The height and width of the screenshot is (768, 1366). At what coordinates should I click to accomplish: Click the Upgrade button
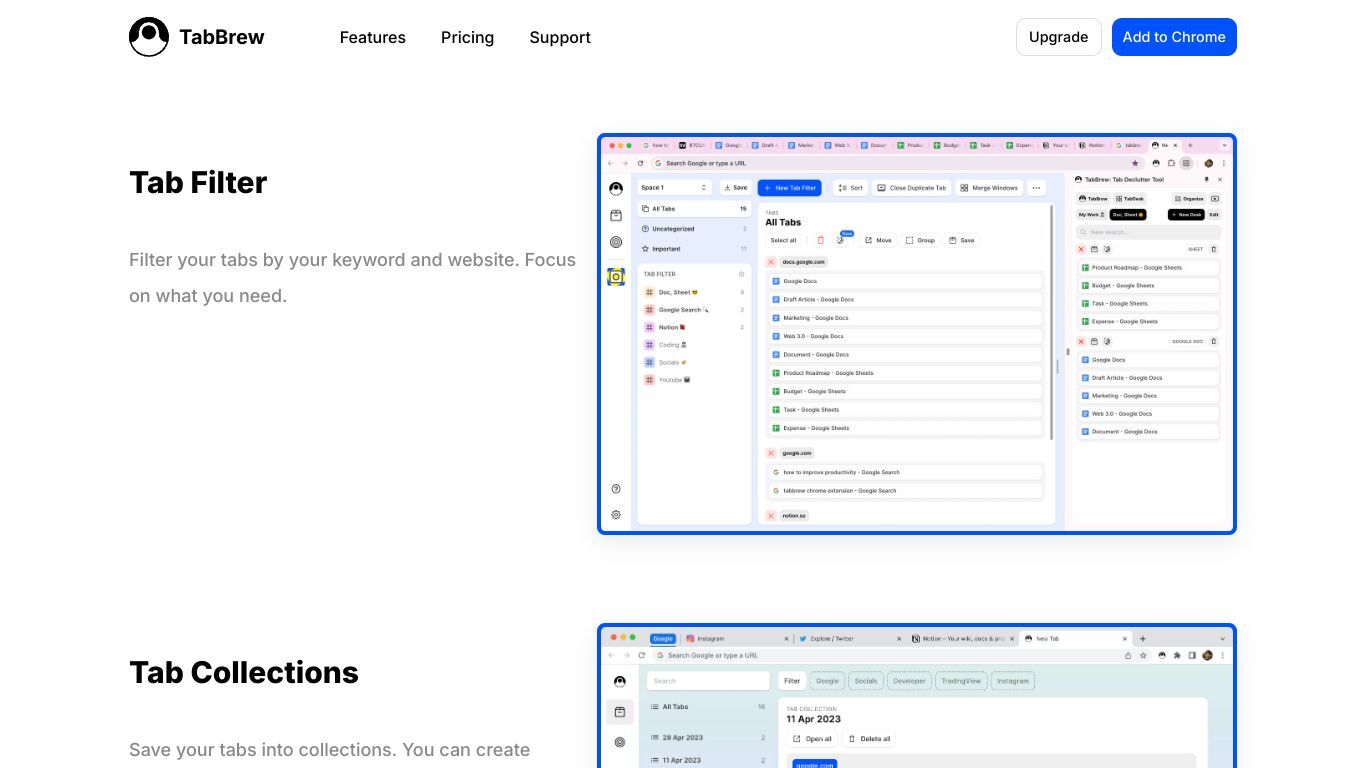point(1058,37)
